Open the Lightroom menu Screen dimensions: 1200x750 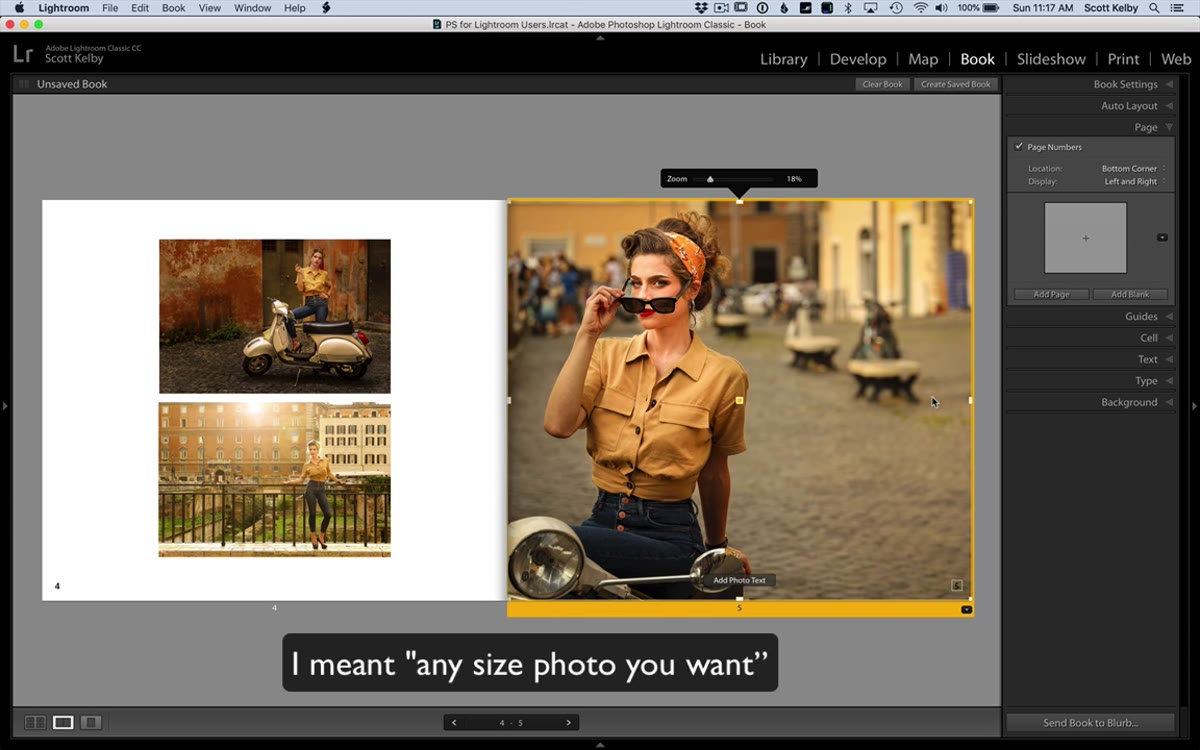tap(63, 8)
